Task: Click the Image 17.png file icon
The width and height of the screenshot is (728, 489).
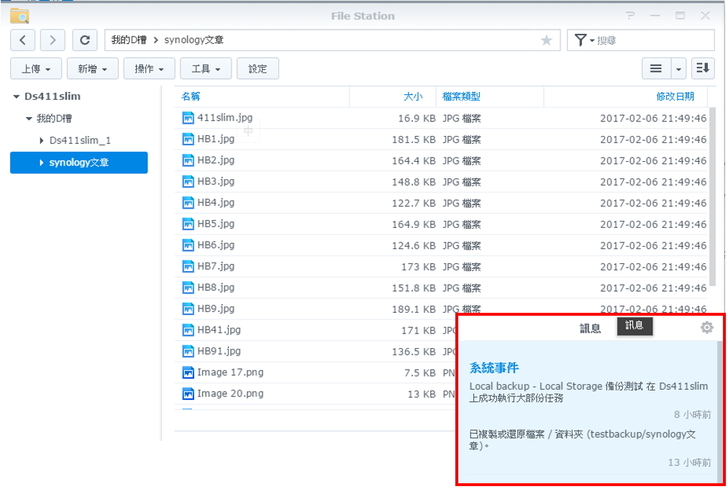Action: point(188,372)
